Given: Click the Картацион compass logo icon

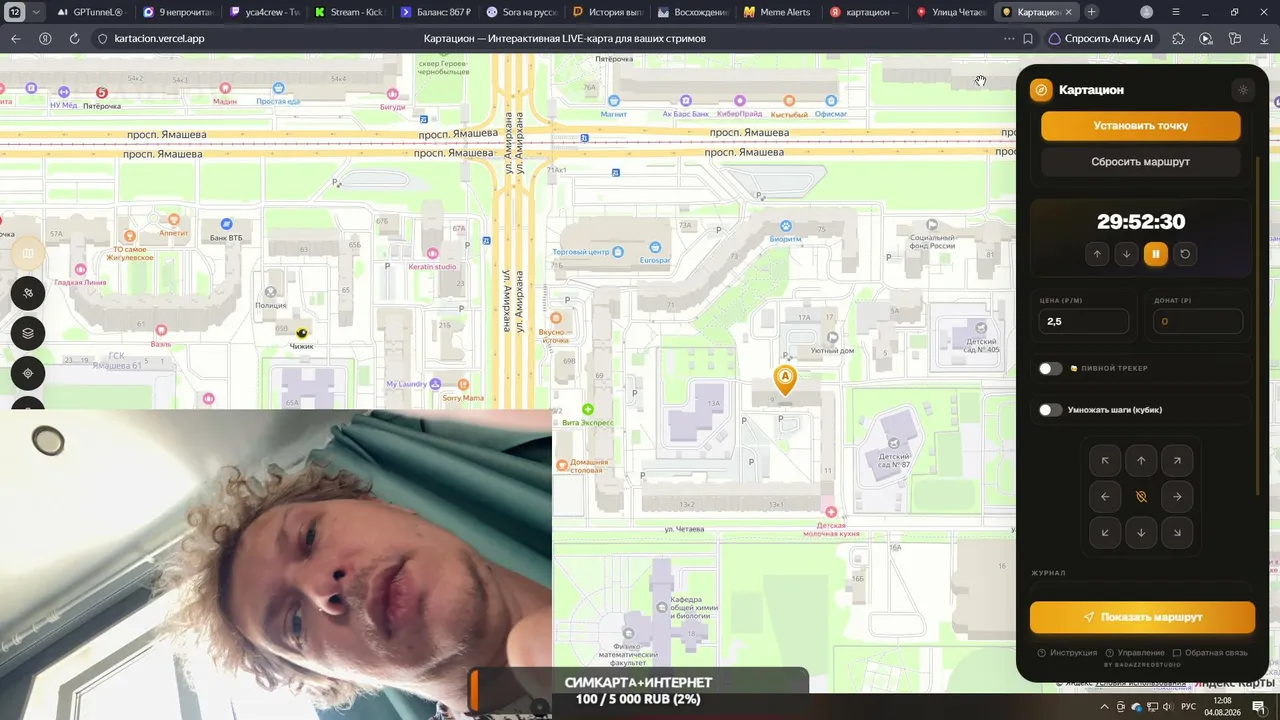Looking at the screenshot, I should (1041, 90).
